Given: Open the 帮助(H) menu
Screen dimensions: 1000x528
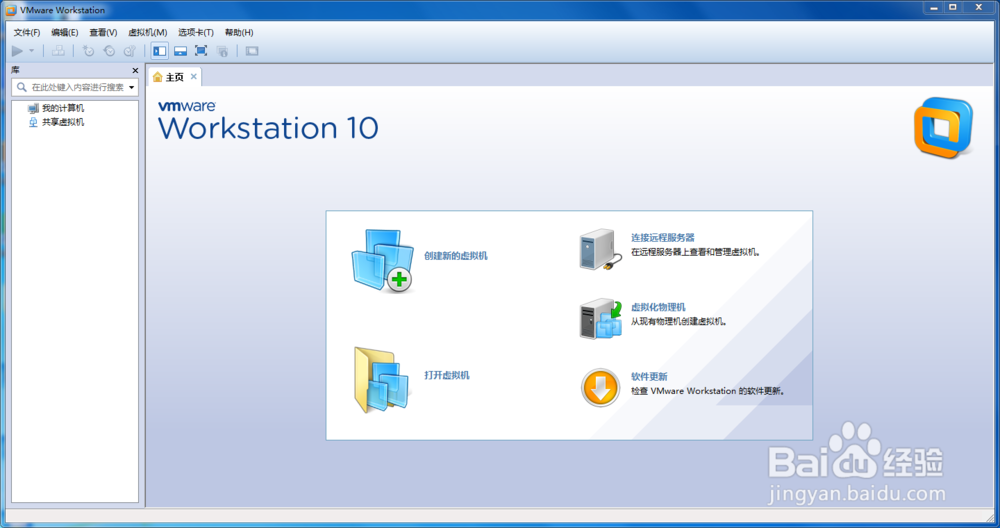Looking at the screenshot, I should (x=239, y=33).
